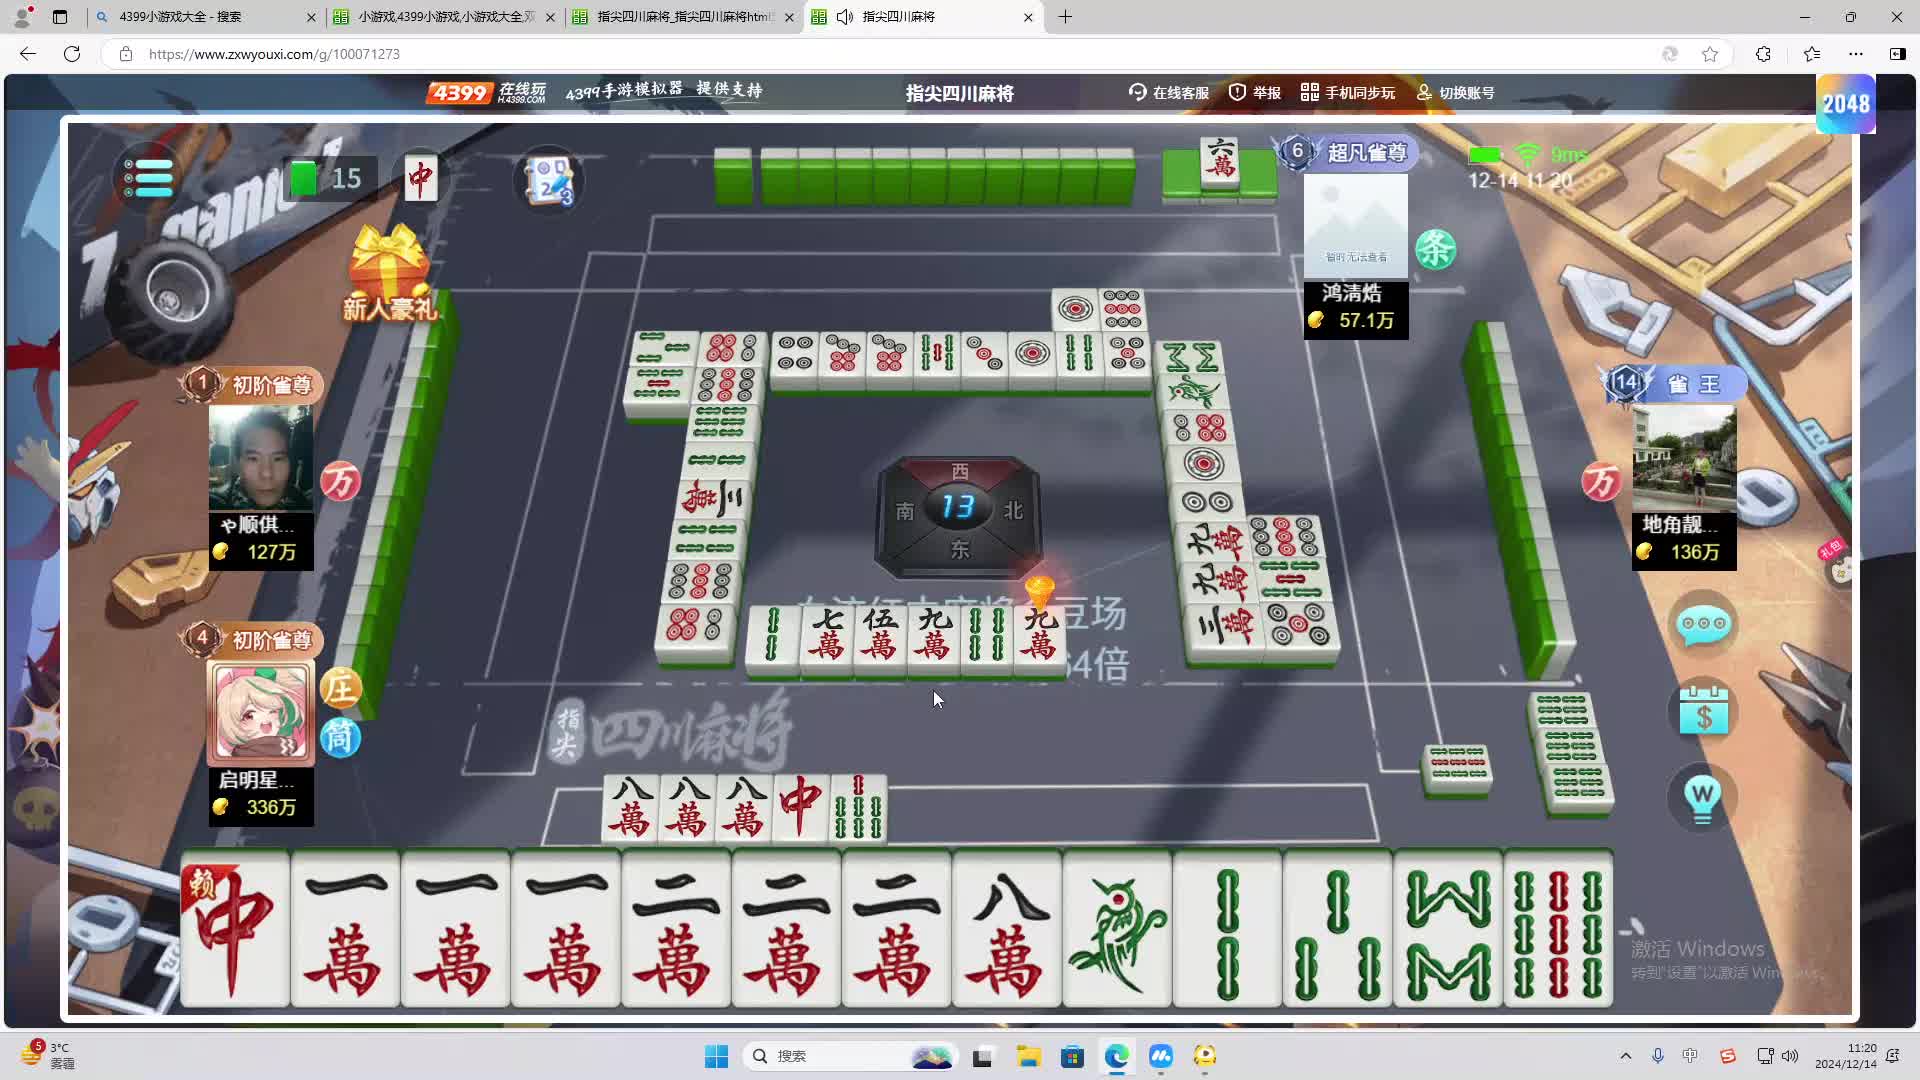Select the bird 一条 tile in hand
1920x1080 pixels.
[x=1117, y=930]
